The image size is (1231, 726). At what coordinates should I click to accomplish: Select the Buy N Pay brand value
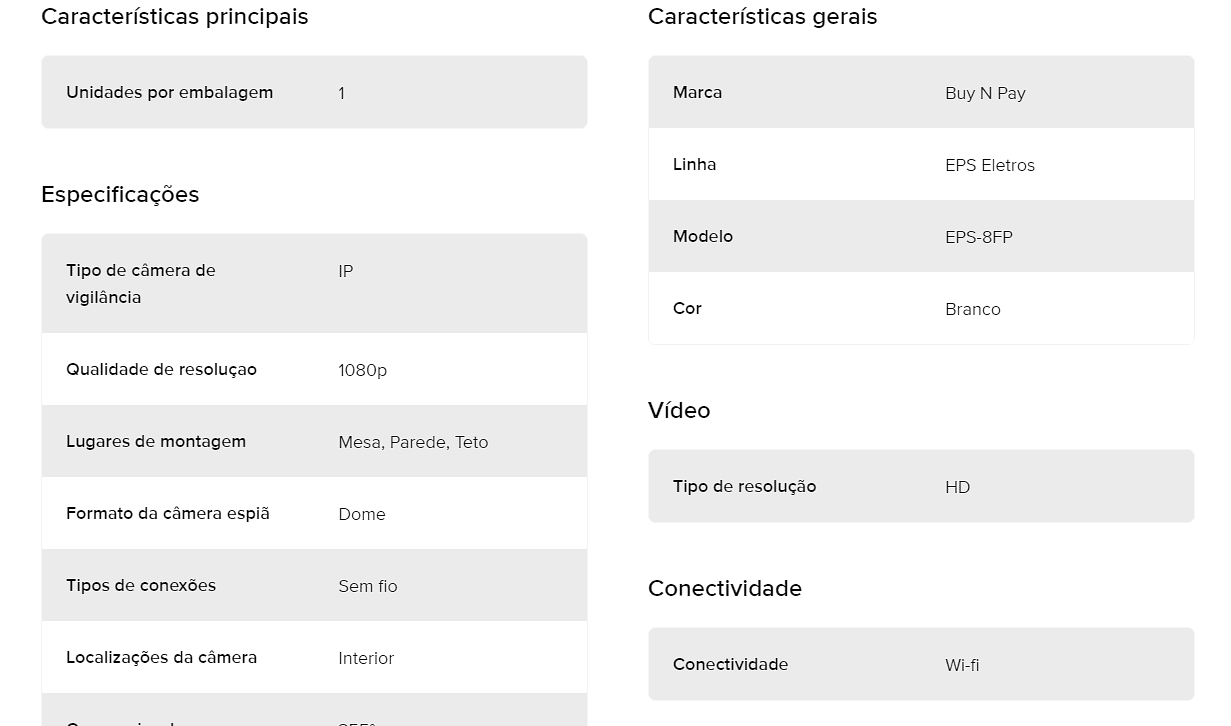coord(985,93)
